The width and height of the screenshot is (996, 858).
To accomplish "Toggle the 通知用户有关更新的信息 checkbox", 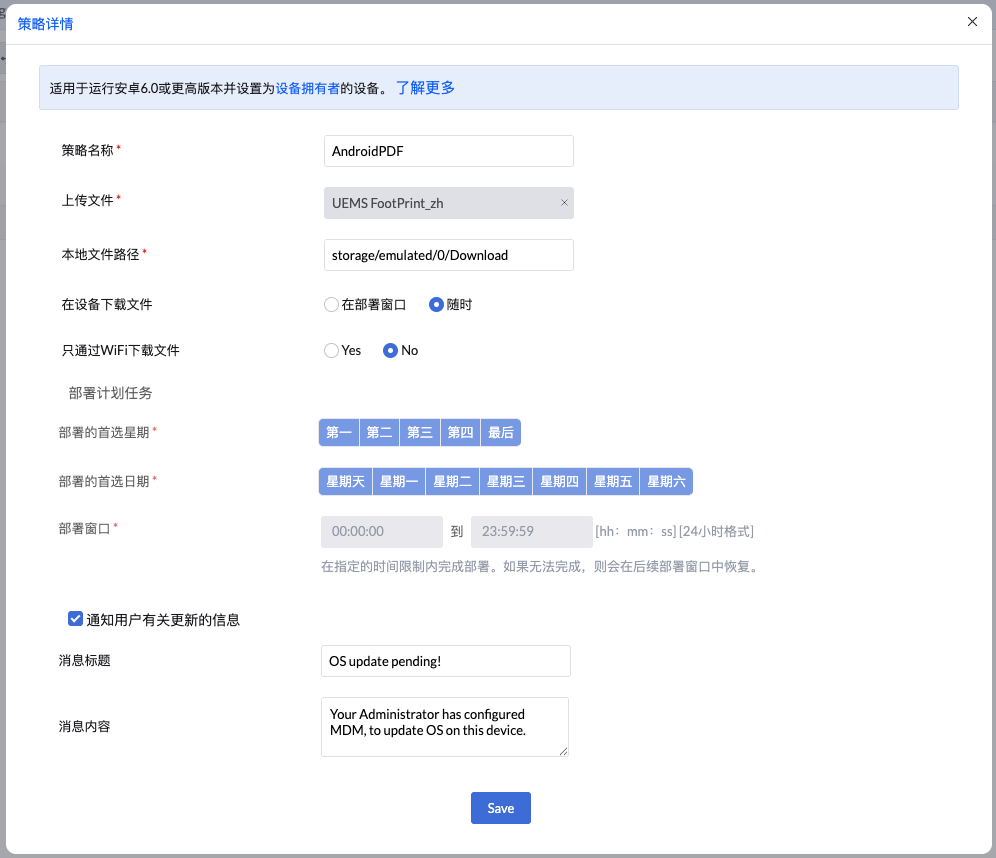I will (x=75, y=619).
